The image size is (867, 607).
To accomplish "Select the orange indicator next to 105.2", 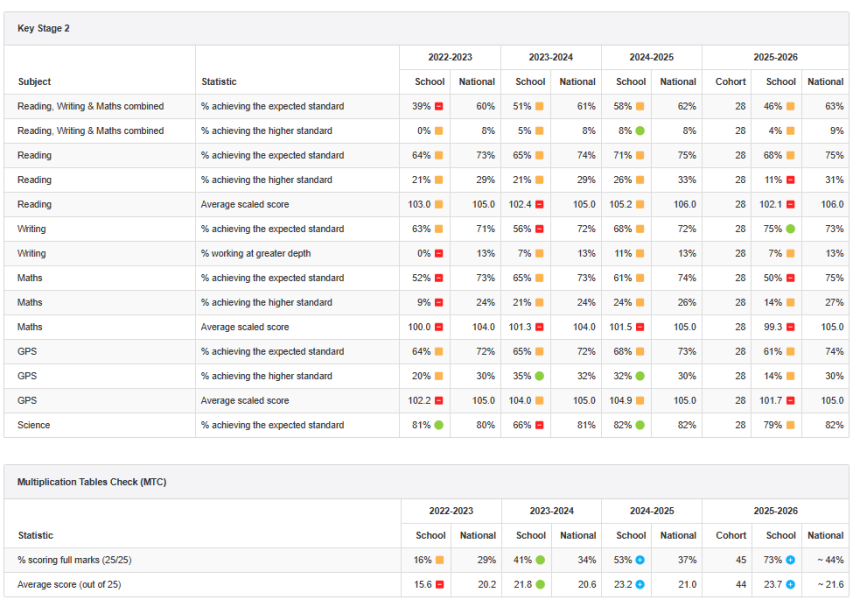I will coord(640,205).
